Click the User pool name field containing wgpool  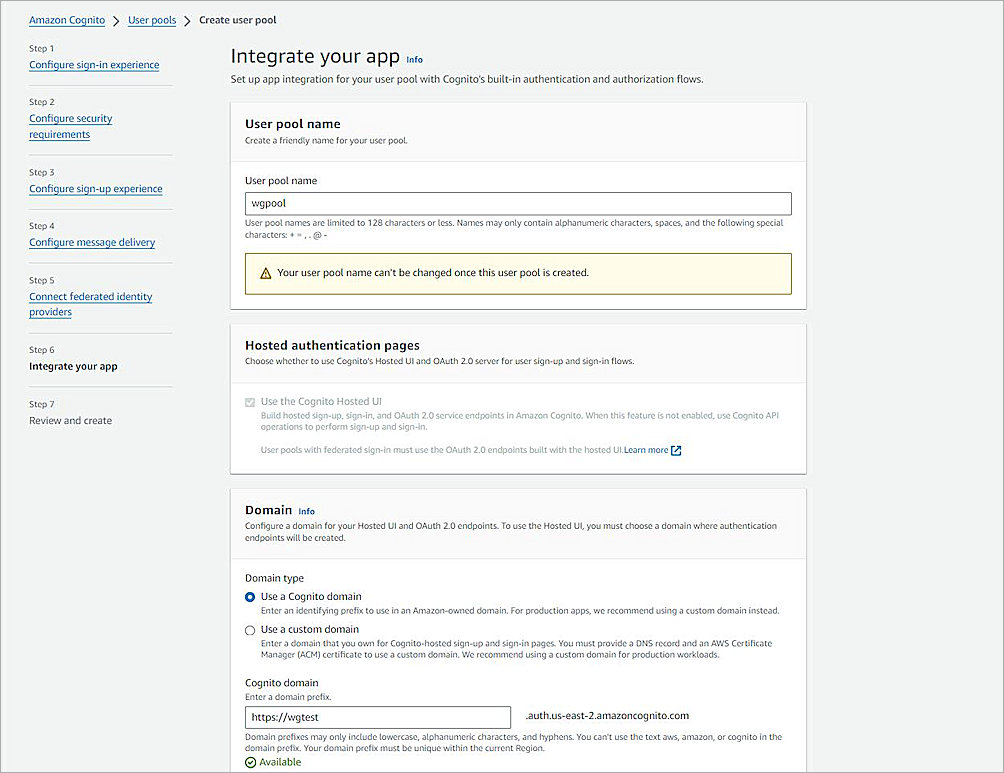[x=517, y=203]
